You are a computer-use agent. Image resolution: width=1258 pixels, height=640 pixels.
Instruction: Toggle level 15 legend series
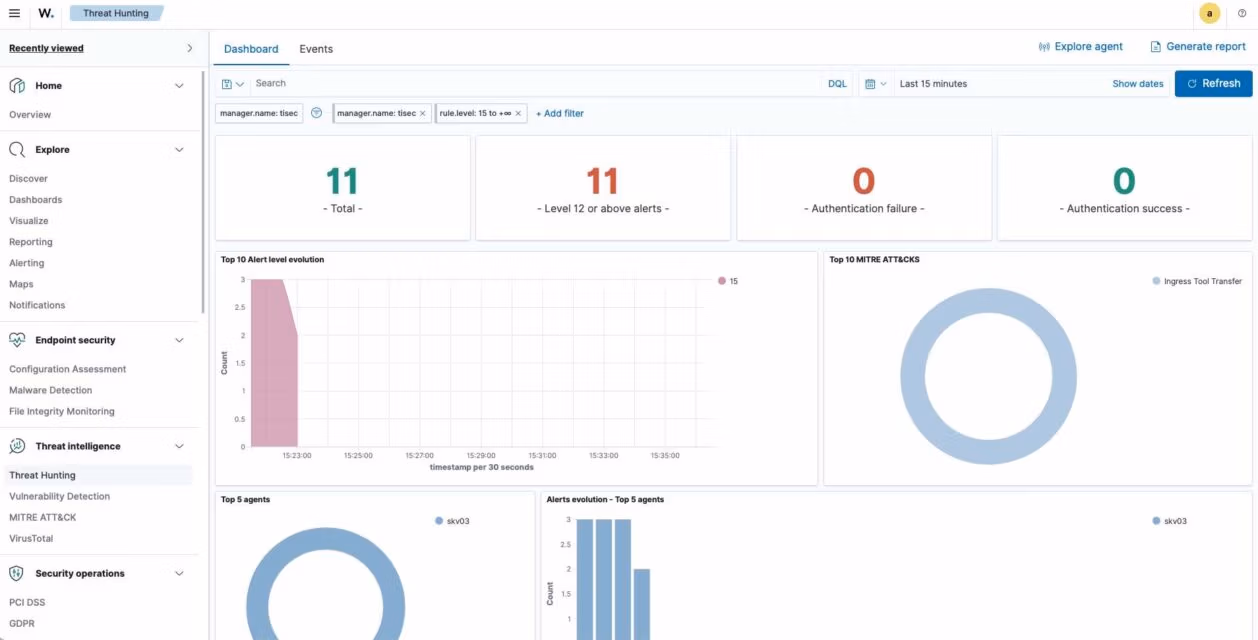(728, 281)
